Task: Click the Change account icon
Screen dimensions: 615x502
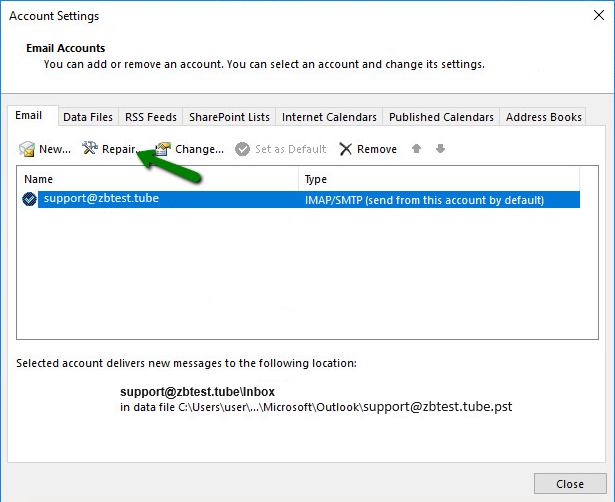Action: click(x=163, y=149)
